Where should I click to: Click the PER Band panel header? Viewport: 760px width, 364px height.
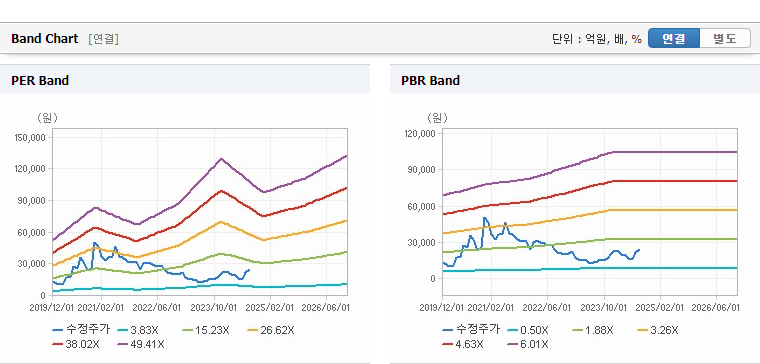coord(185,80)
